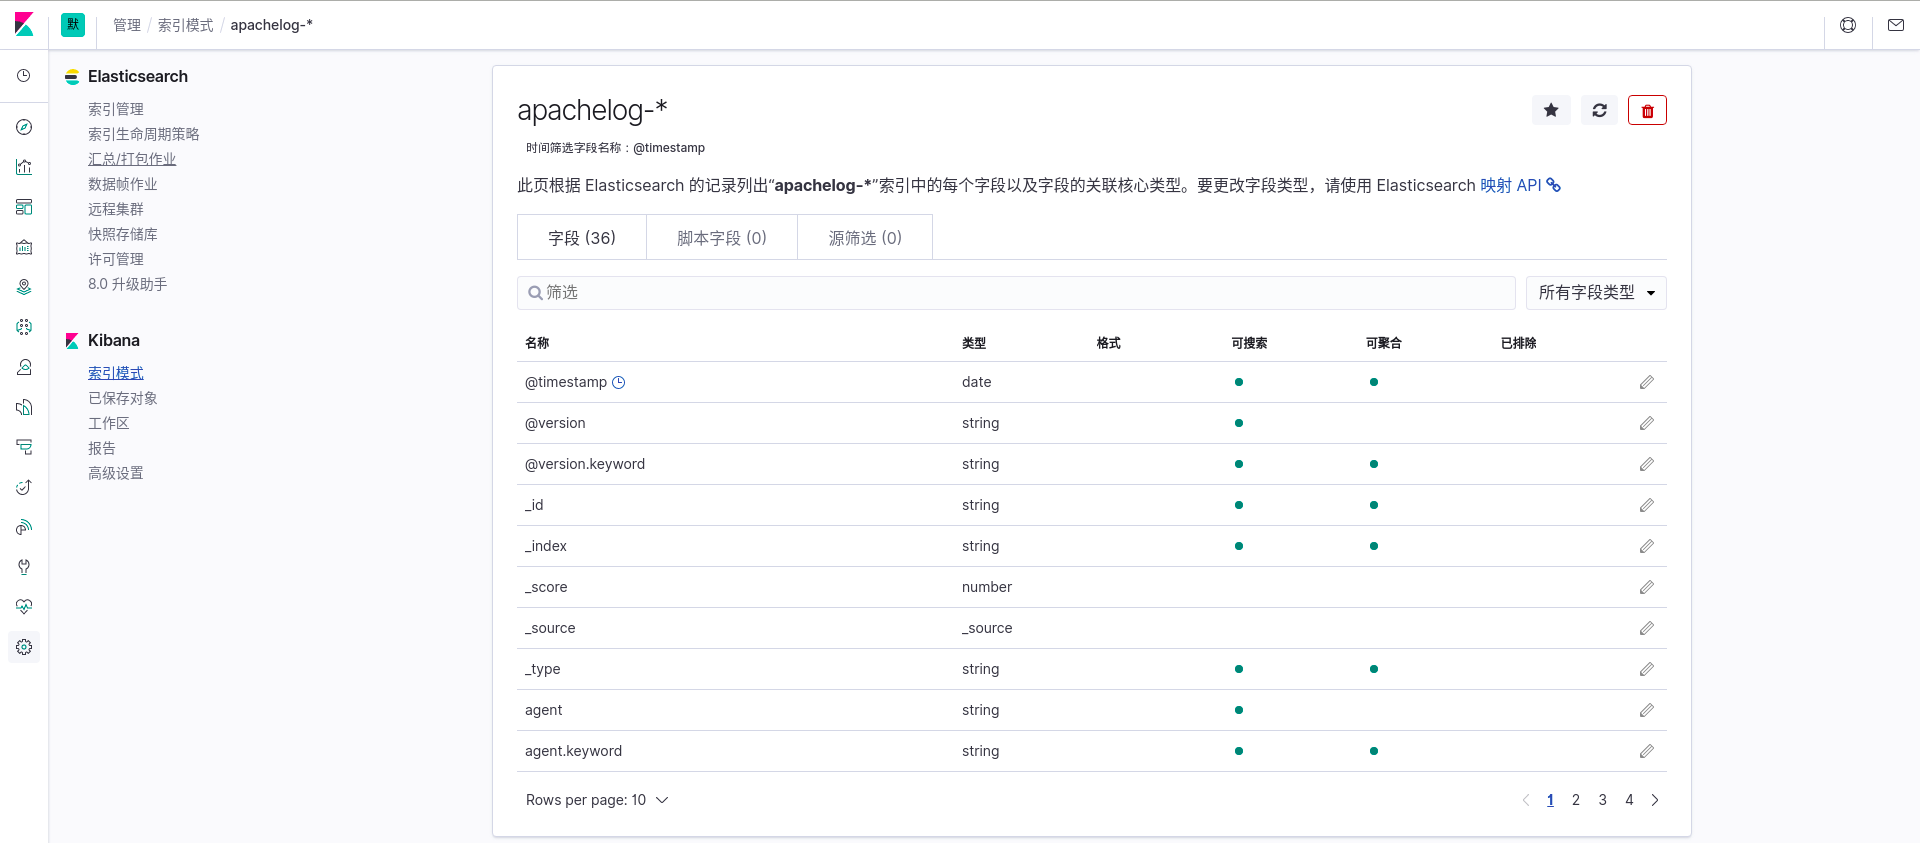Image resolution: width=1920 pixels, height=843 pixels.
Task: Open the space selector avatar
Action: click(73, 25)
